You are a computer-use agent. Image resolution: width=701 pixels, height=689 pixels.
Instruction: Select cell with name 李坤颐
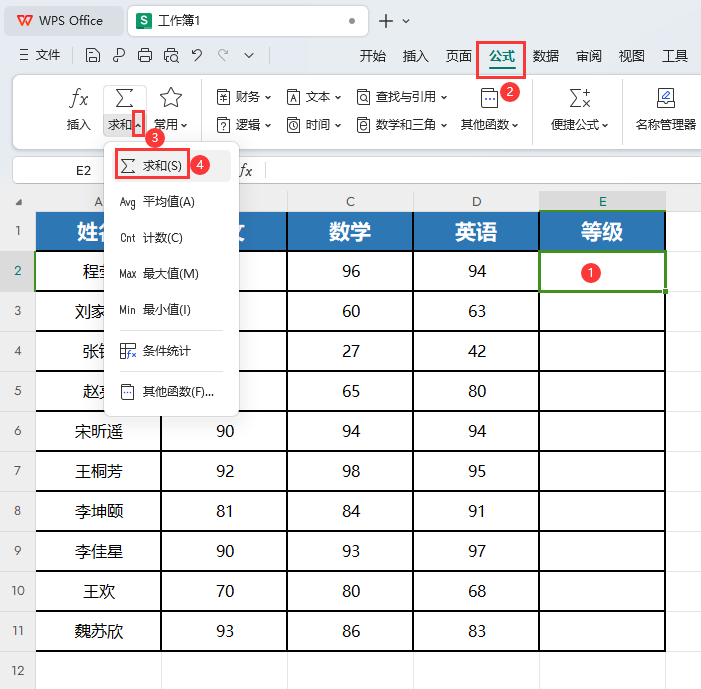[98, 511]
